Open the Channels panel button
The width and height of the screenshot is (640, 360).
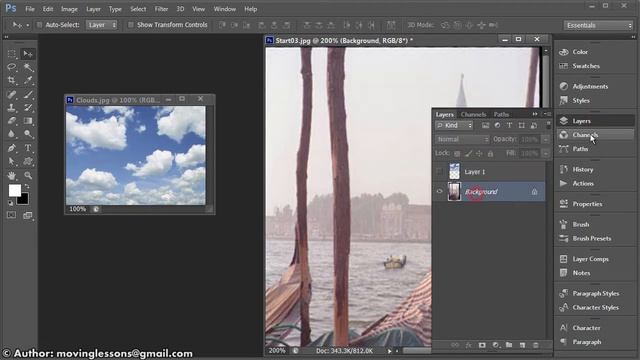[x=595, y=135]
